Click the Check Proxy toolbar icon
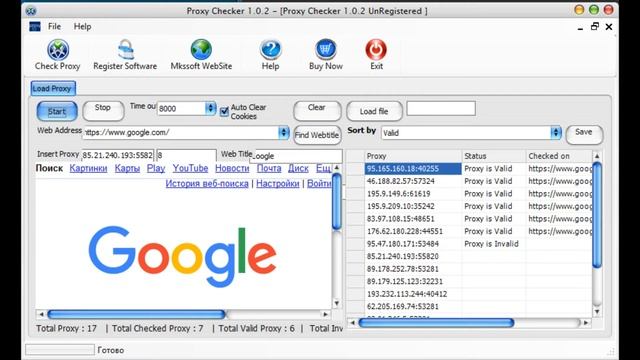The height and width of the screenshot is (360, 640). pyautogui.click(x=58, y=50)
